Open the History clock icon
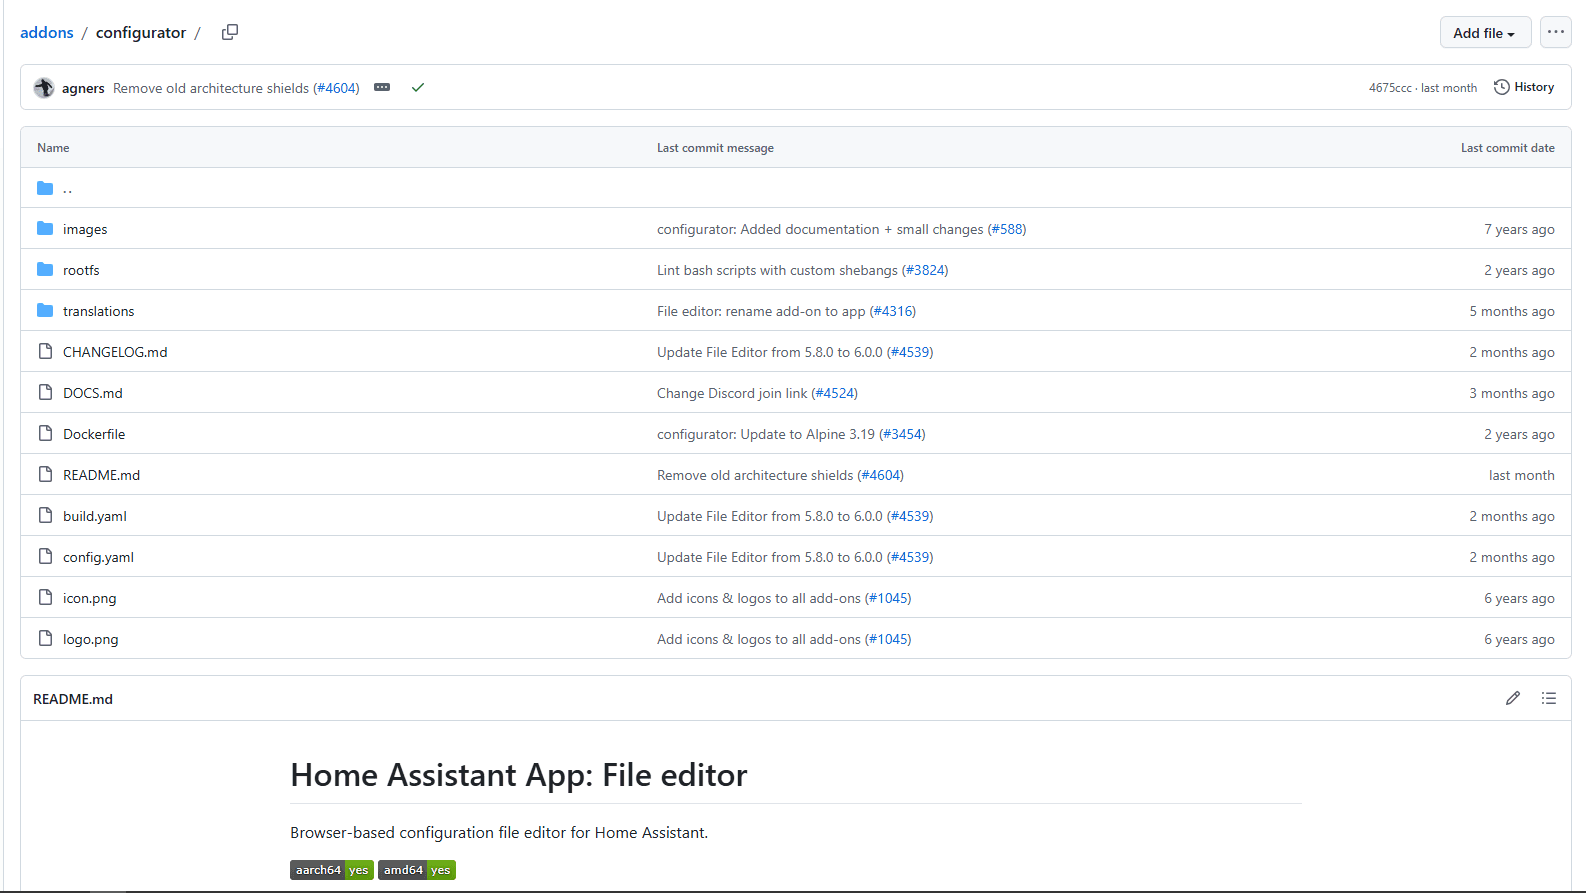1586x893 pixels. coord(1502,87)
